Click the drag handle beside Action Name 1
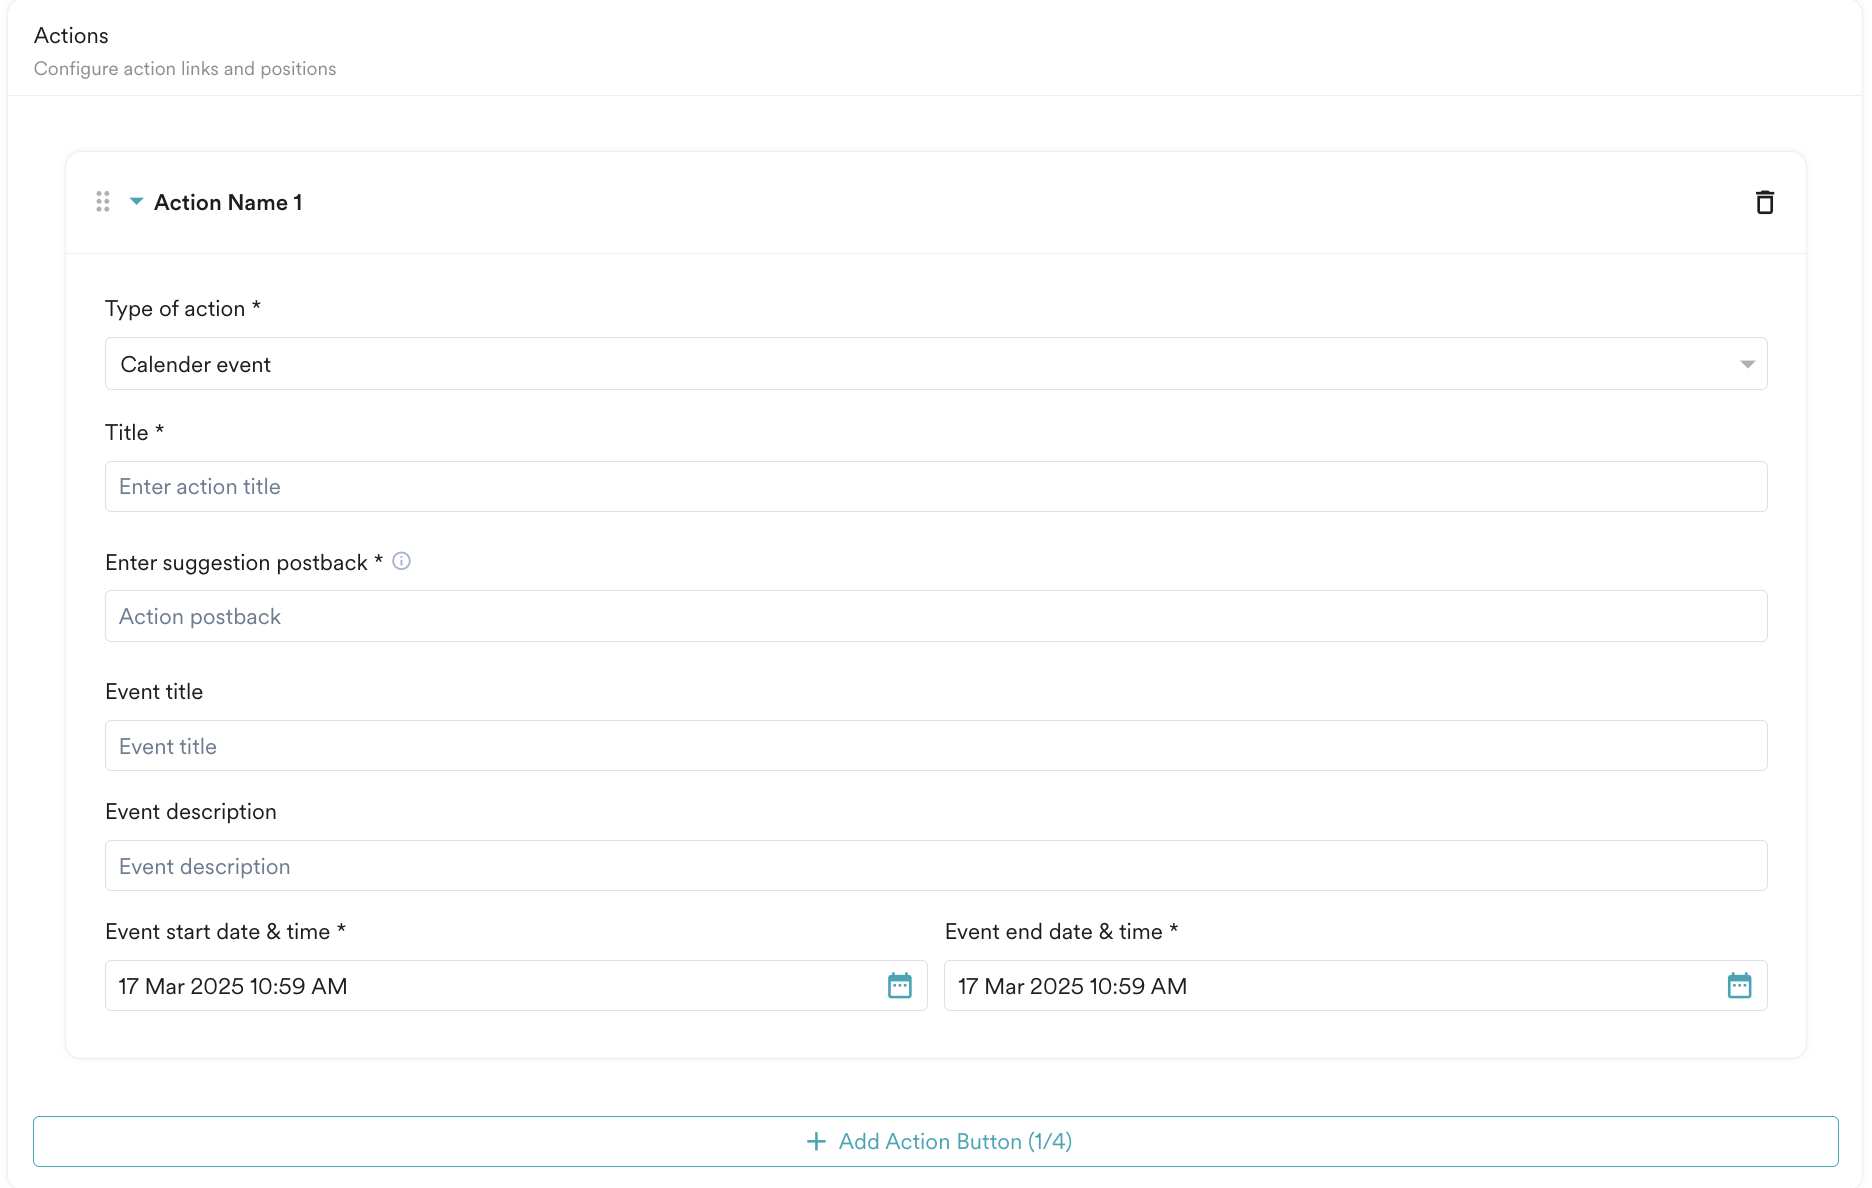Screen dimensions: 1872x1188 coord(103,202)
